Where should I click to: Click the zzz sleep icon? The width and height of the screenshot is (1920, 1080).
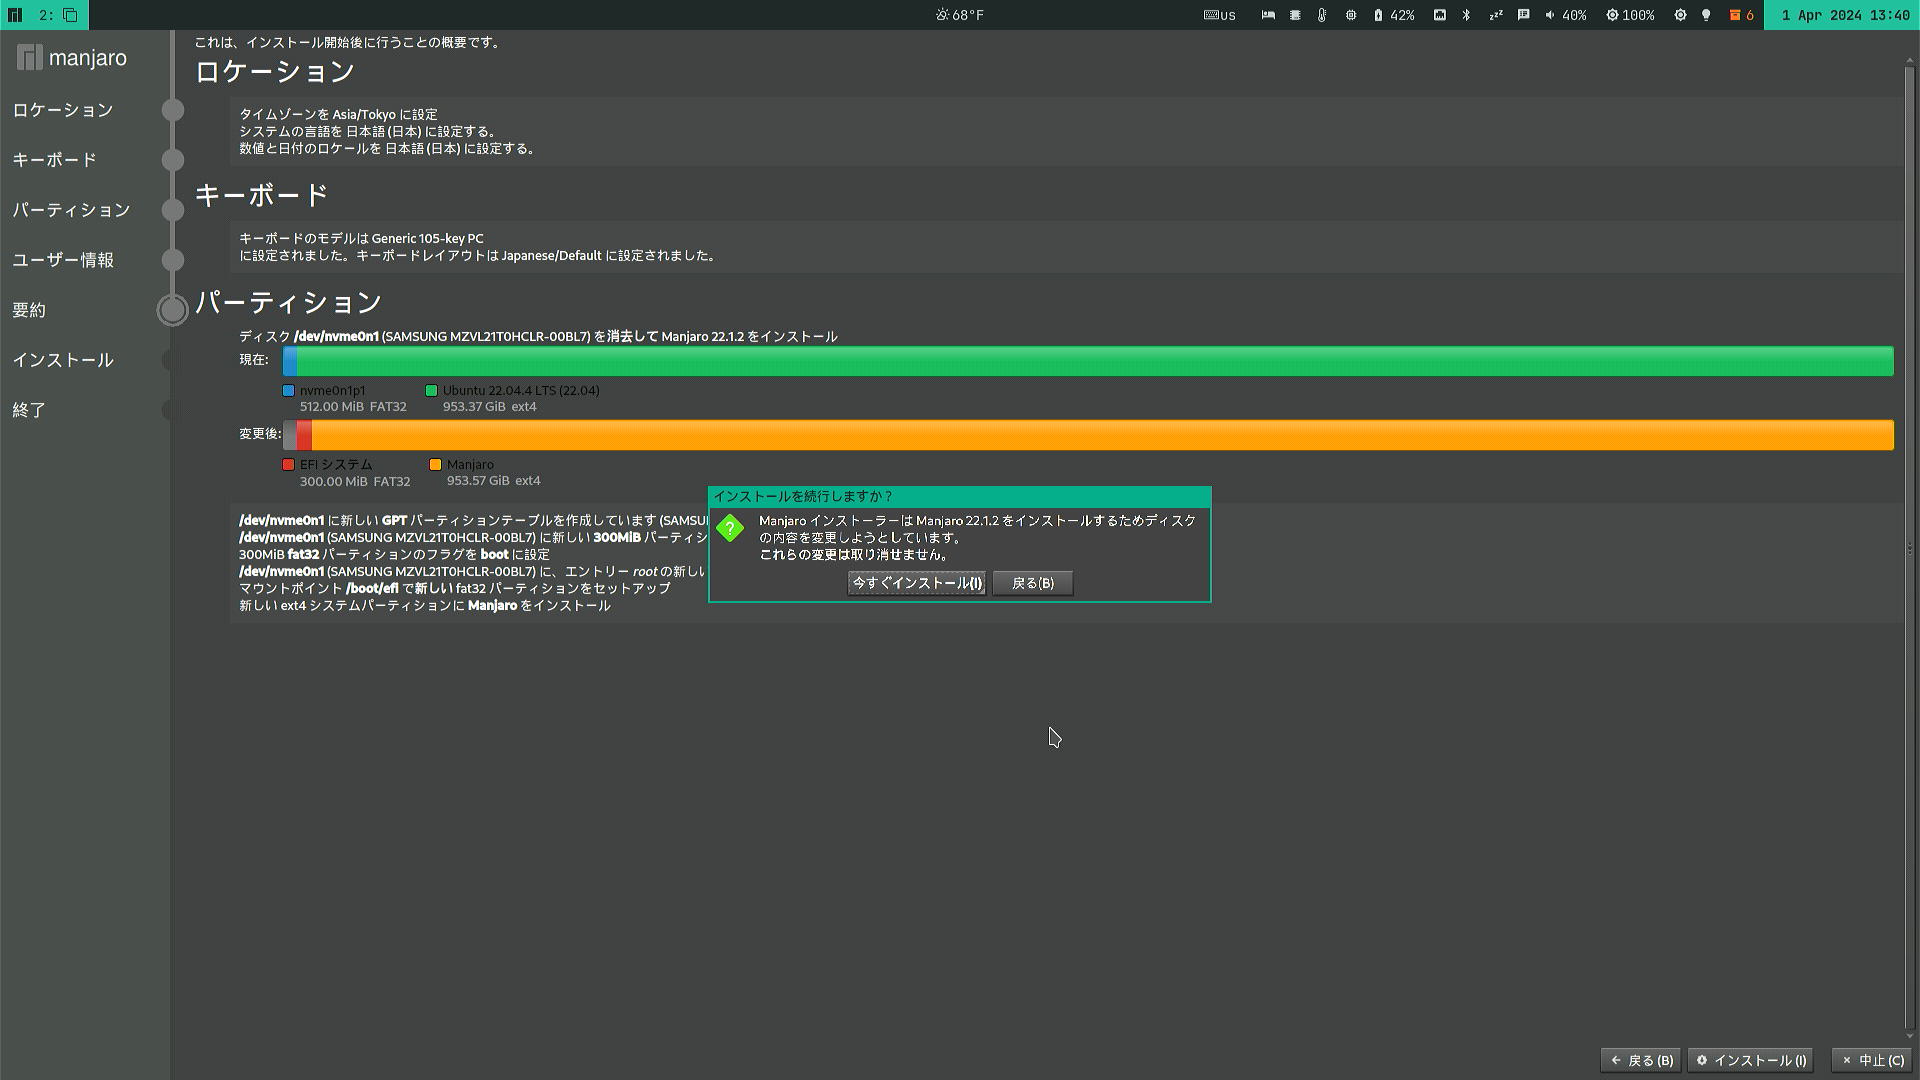[x=1496, y=15]
